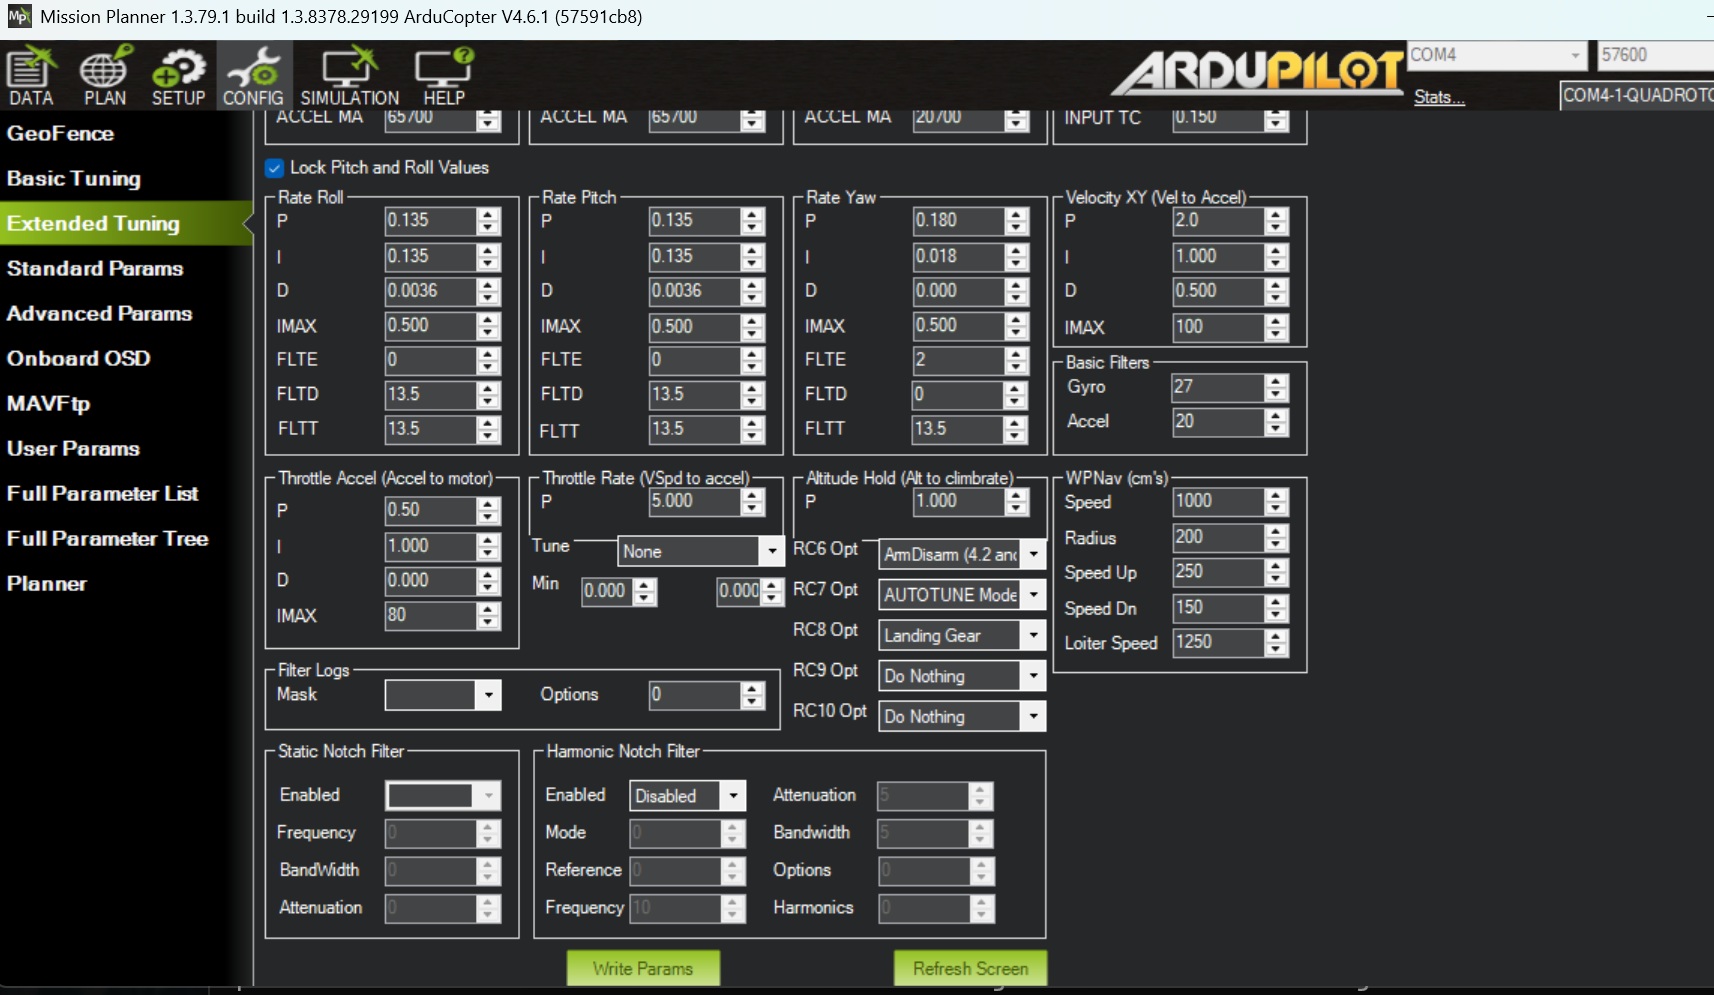Adjust Rate Roll I spinner arrows

click(488, 257)
